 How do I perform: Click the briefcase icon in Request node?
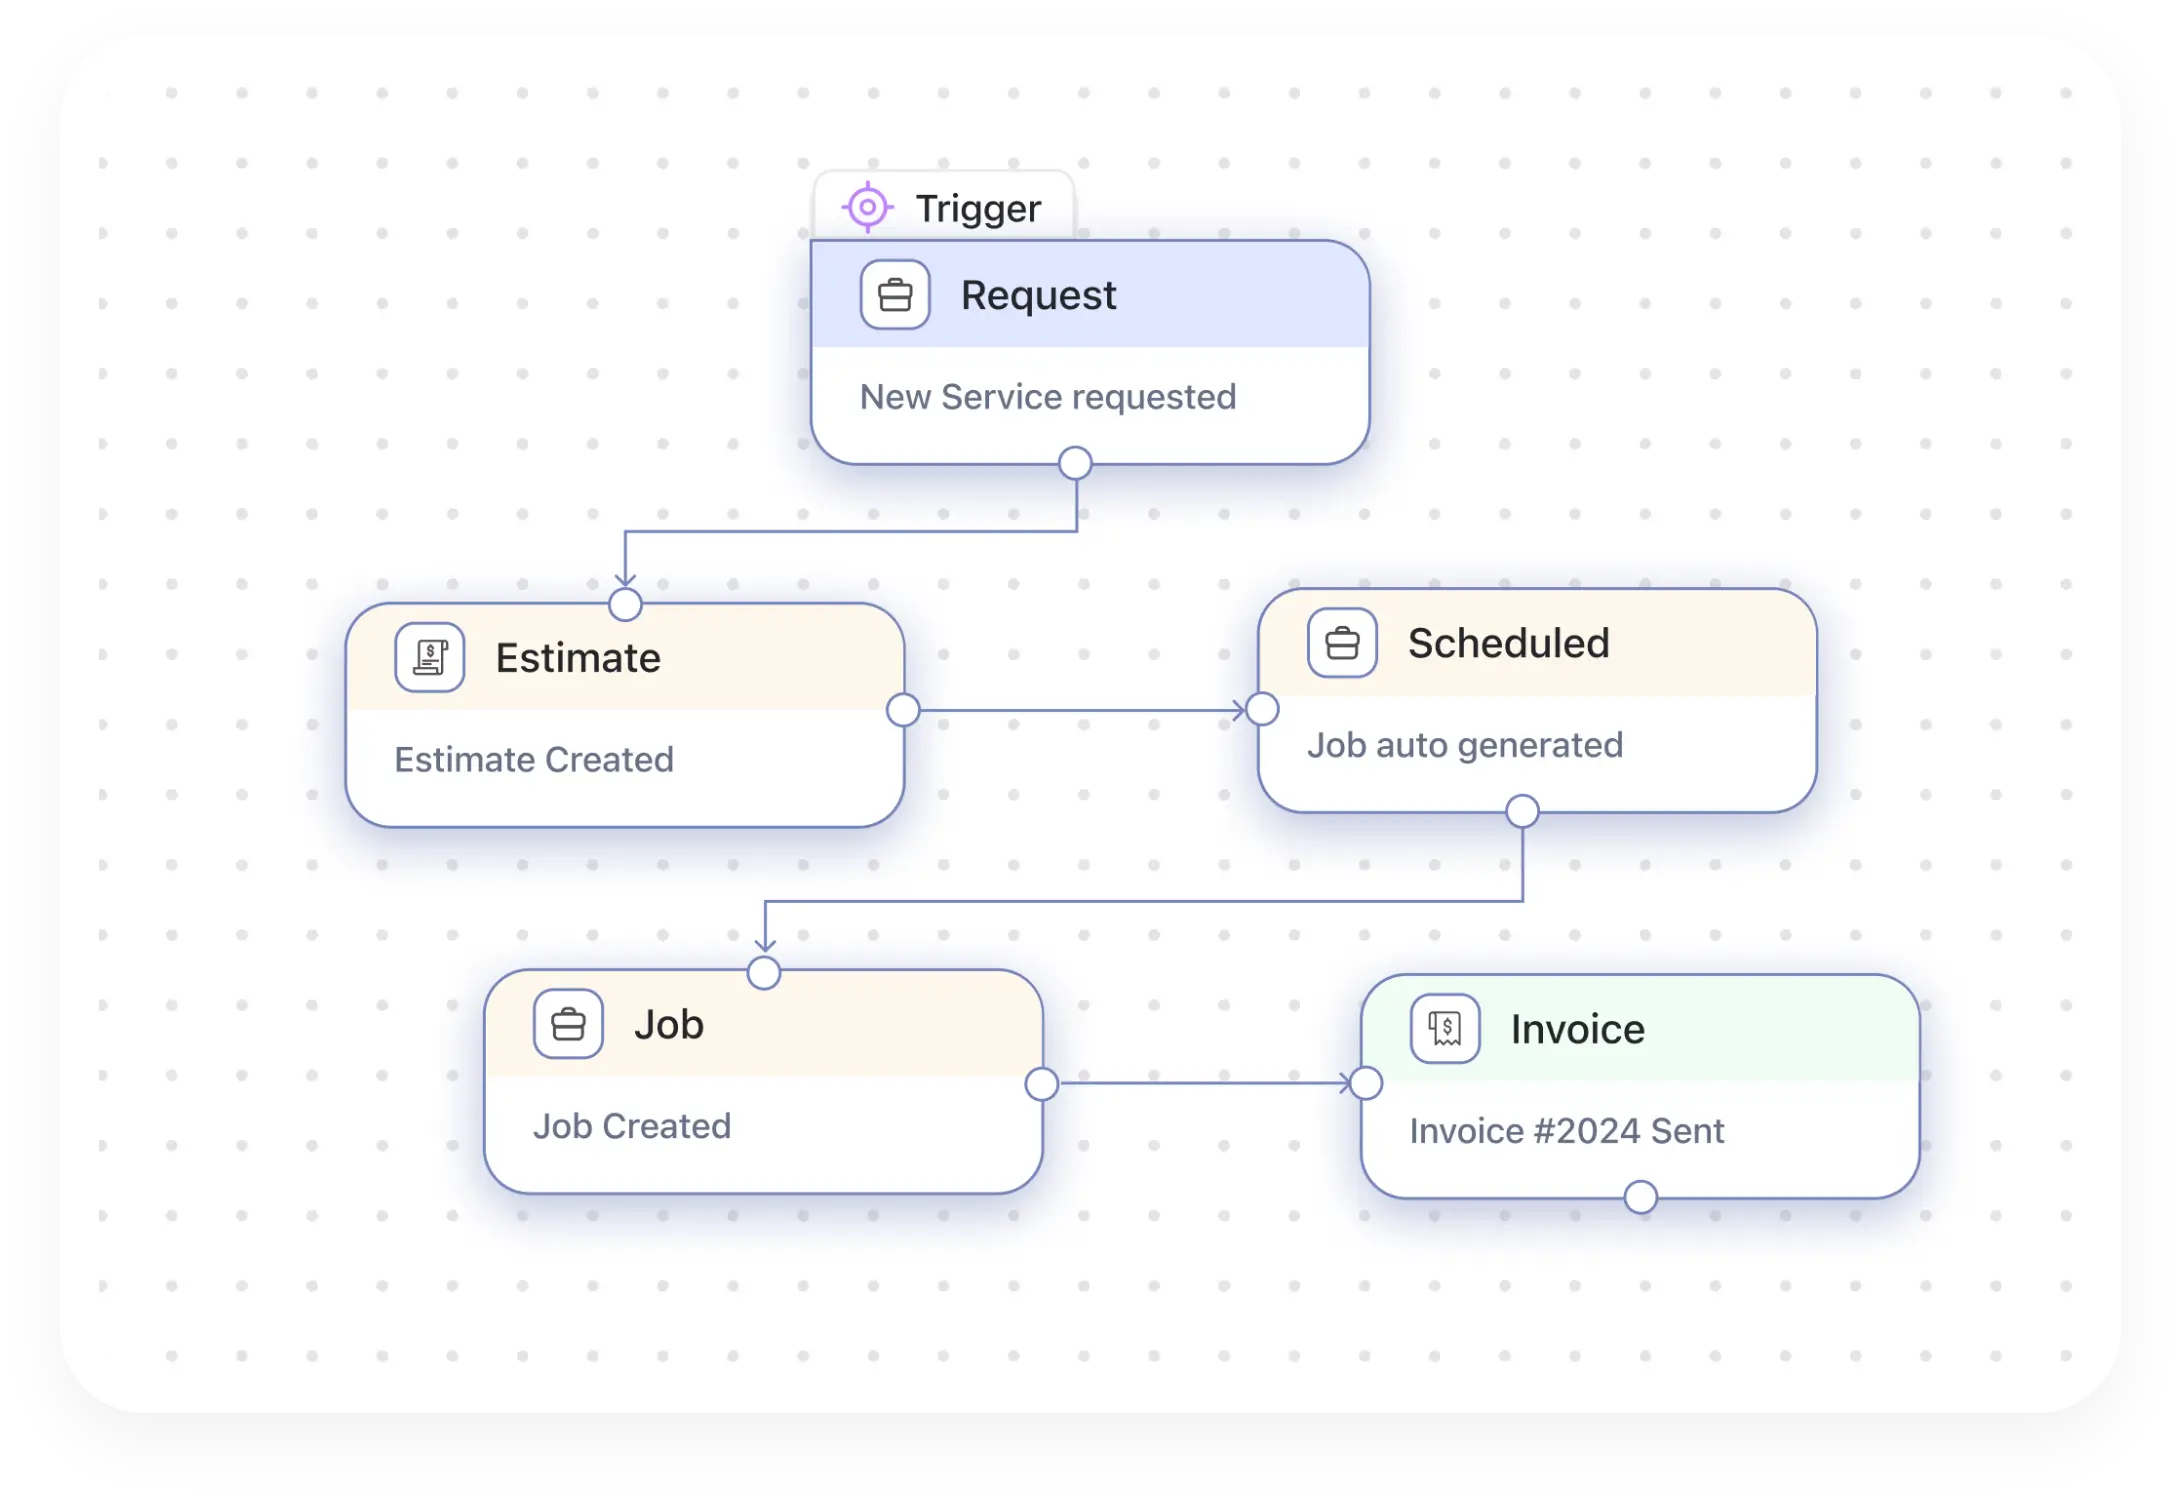click(x=895, y=295)
